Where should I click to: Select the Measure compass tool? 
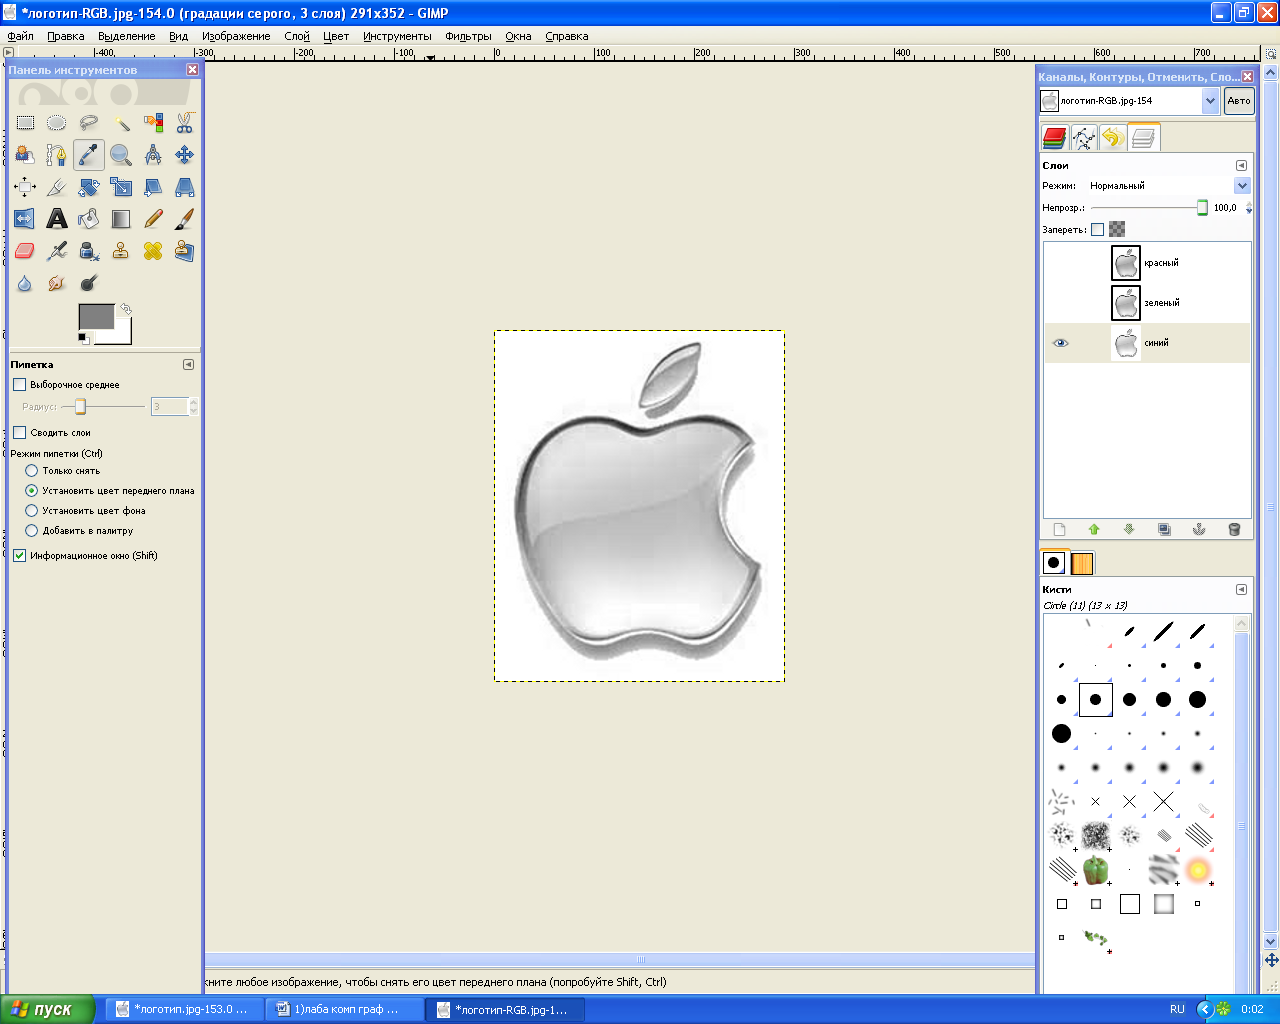(x=153, y=155)
